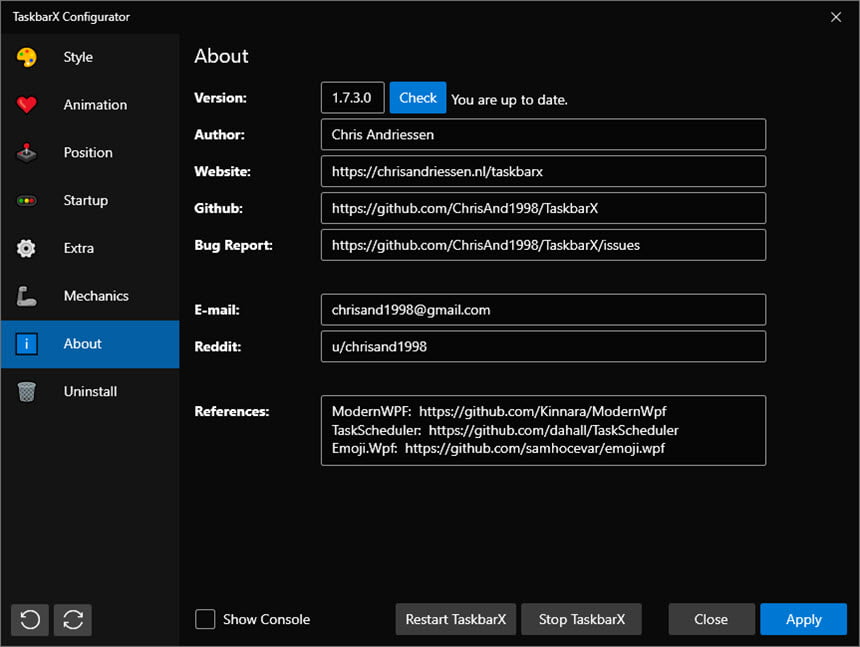Viewport: 860px width, 647px height.
Task: Click the Bug Report URL field
Action: pyautogui.click(x=544, y=245)
